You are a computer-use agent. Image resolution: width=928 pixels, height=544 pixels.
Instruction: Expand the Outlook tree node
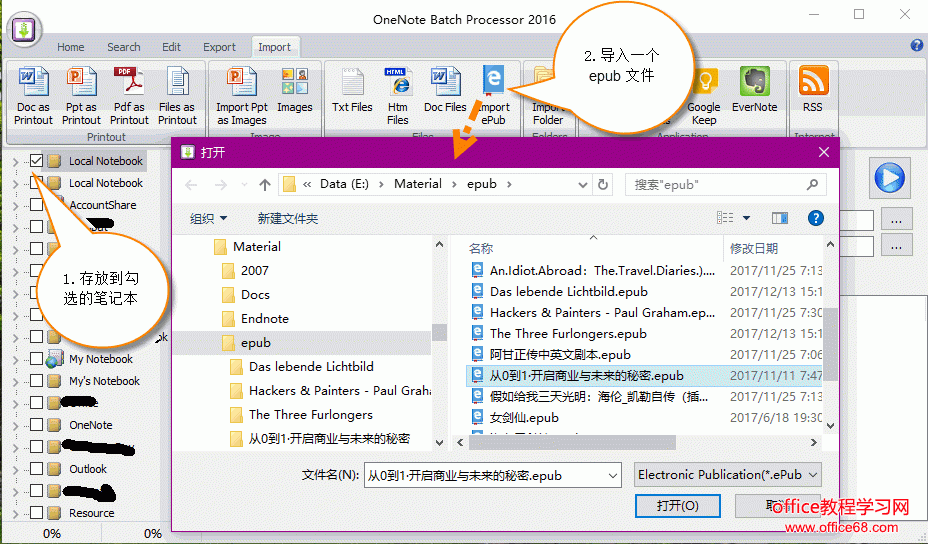15,469
